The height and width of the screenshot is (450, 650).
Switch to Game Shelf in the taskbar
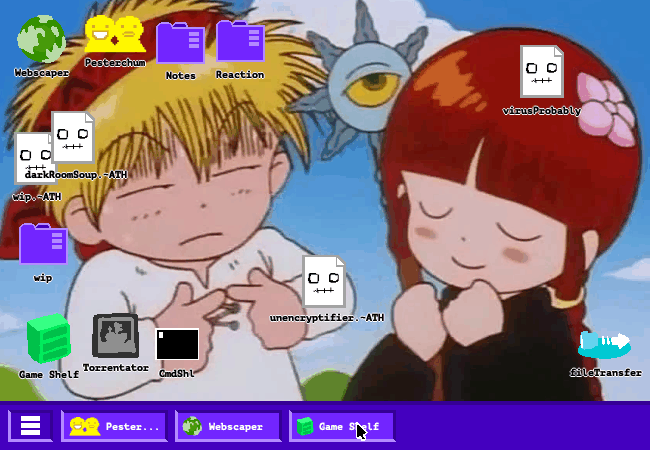(342, 426)
